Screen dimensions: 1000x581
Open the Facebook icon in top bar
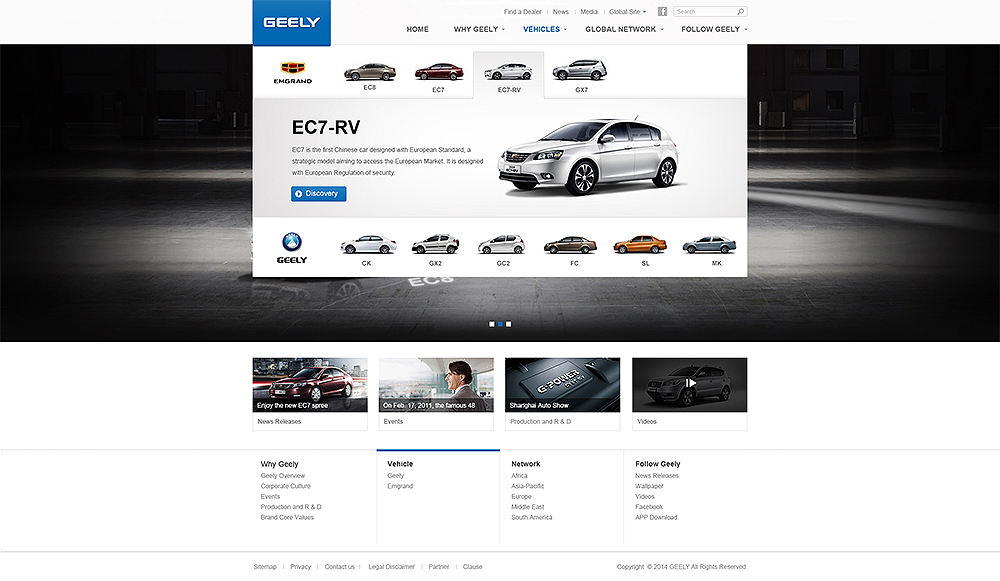[662, 11]
